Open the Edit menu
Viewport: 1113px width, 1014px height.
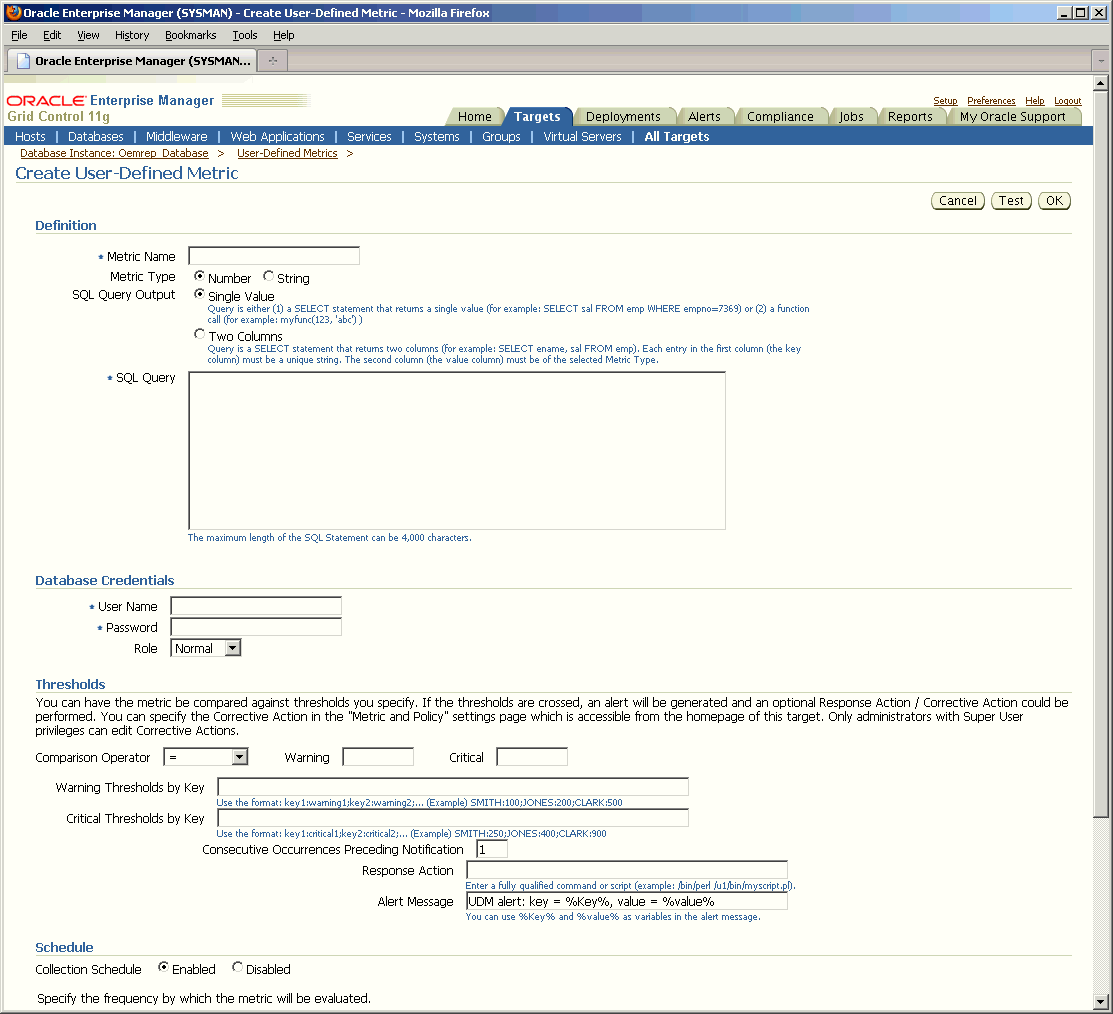pos(52,35)
